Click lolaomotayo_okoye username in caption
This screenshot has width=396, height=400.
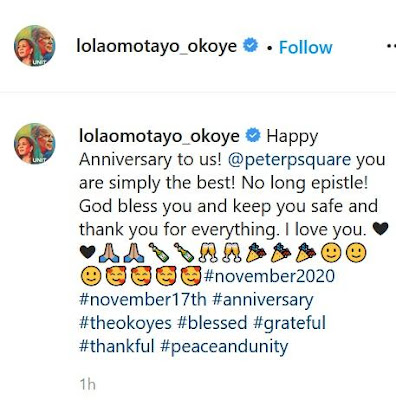(159, 136)
